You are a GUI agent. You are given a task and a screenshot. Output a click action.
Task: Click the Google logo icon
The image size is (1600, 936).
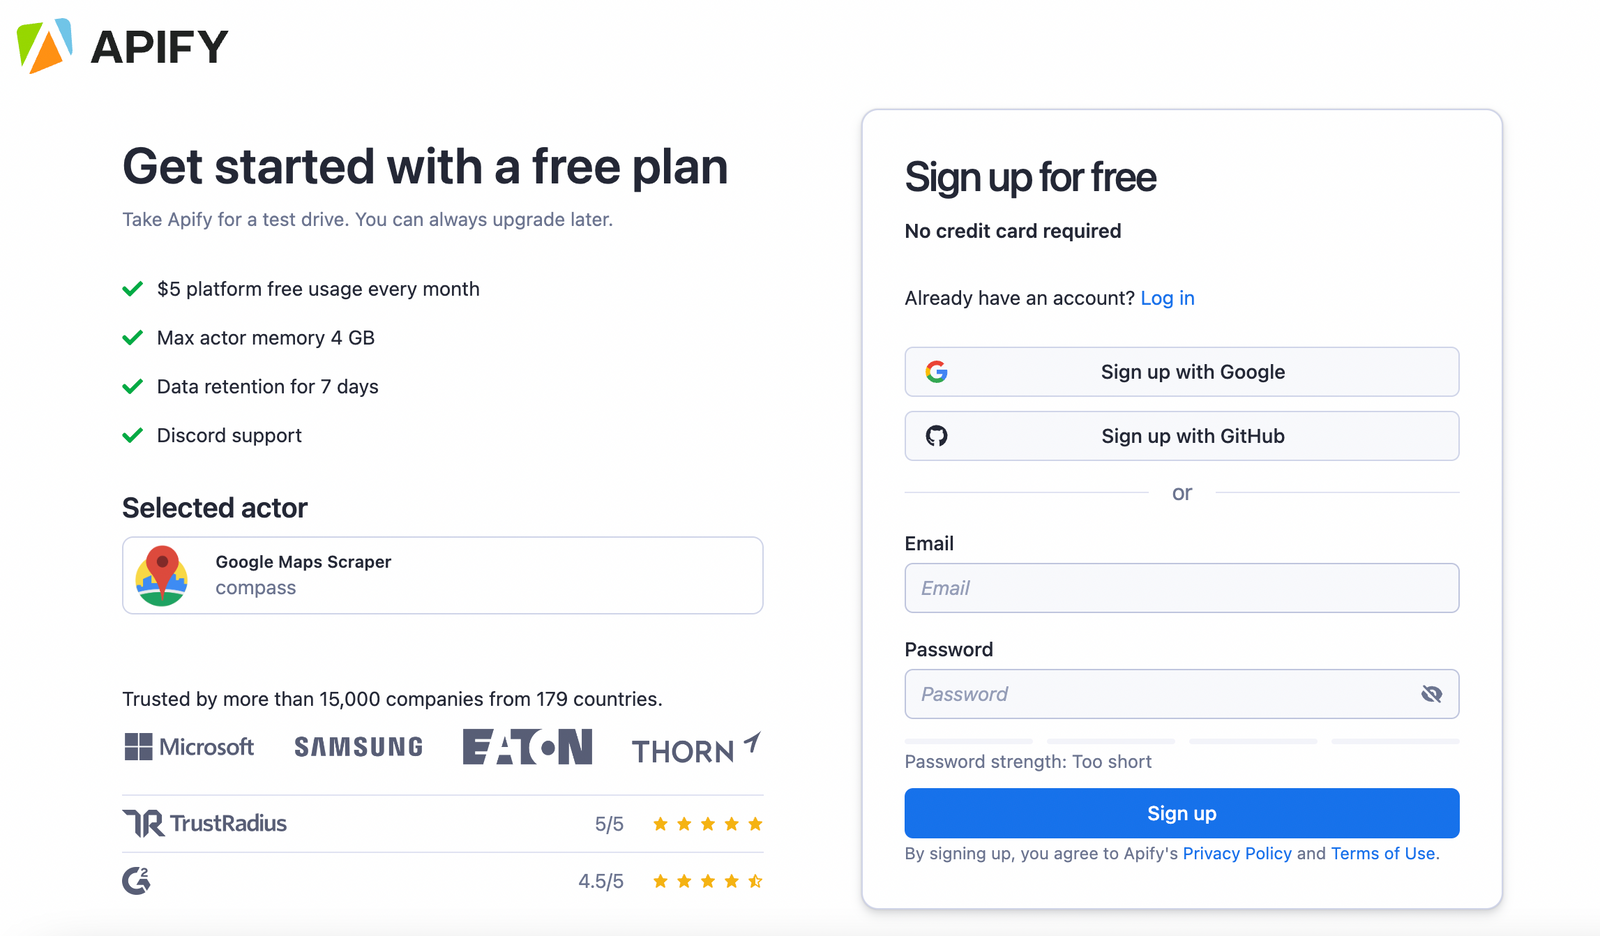click(x=936, y=372)
